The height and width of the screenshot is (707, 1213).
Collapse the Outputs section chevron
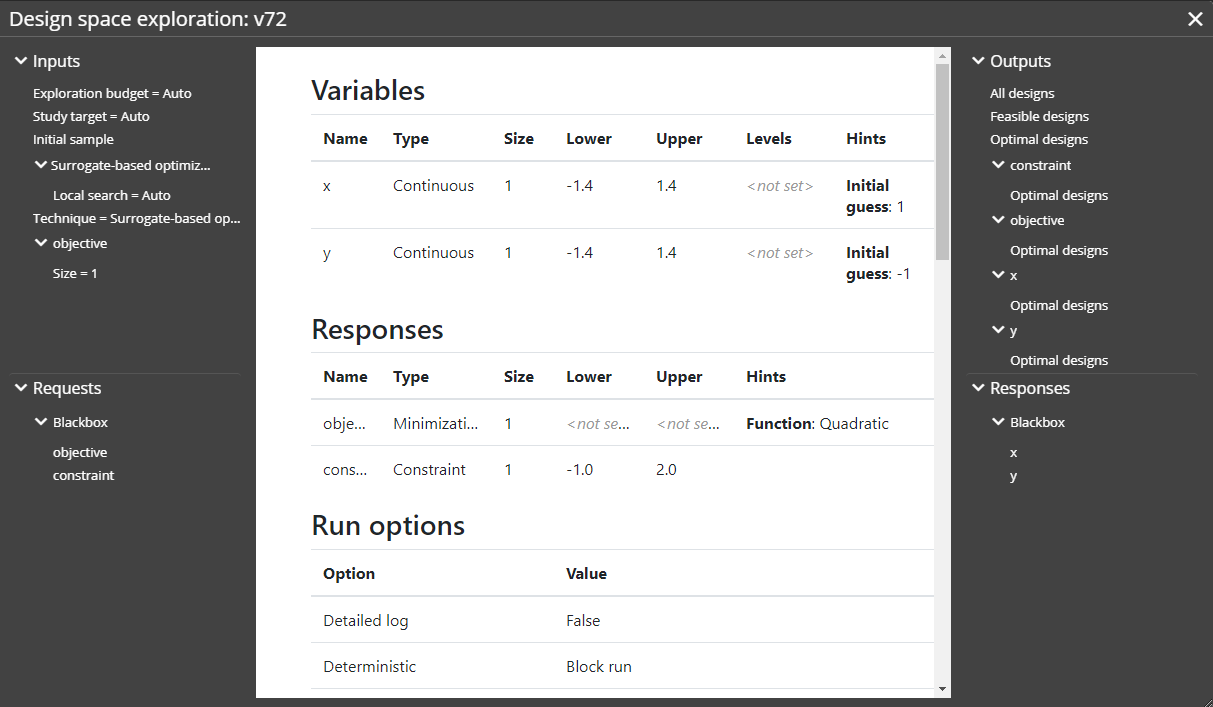coord(978,61)
